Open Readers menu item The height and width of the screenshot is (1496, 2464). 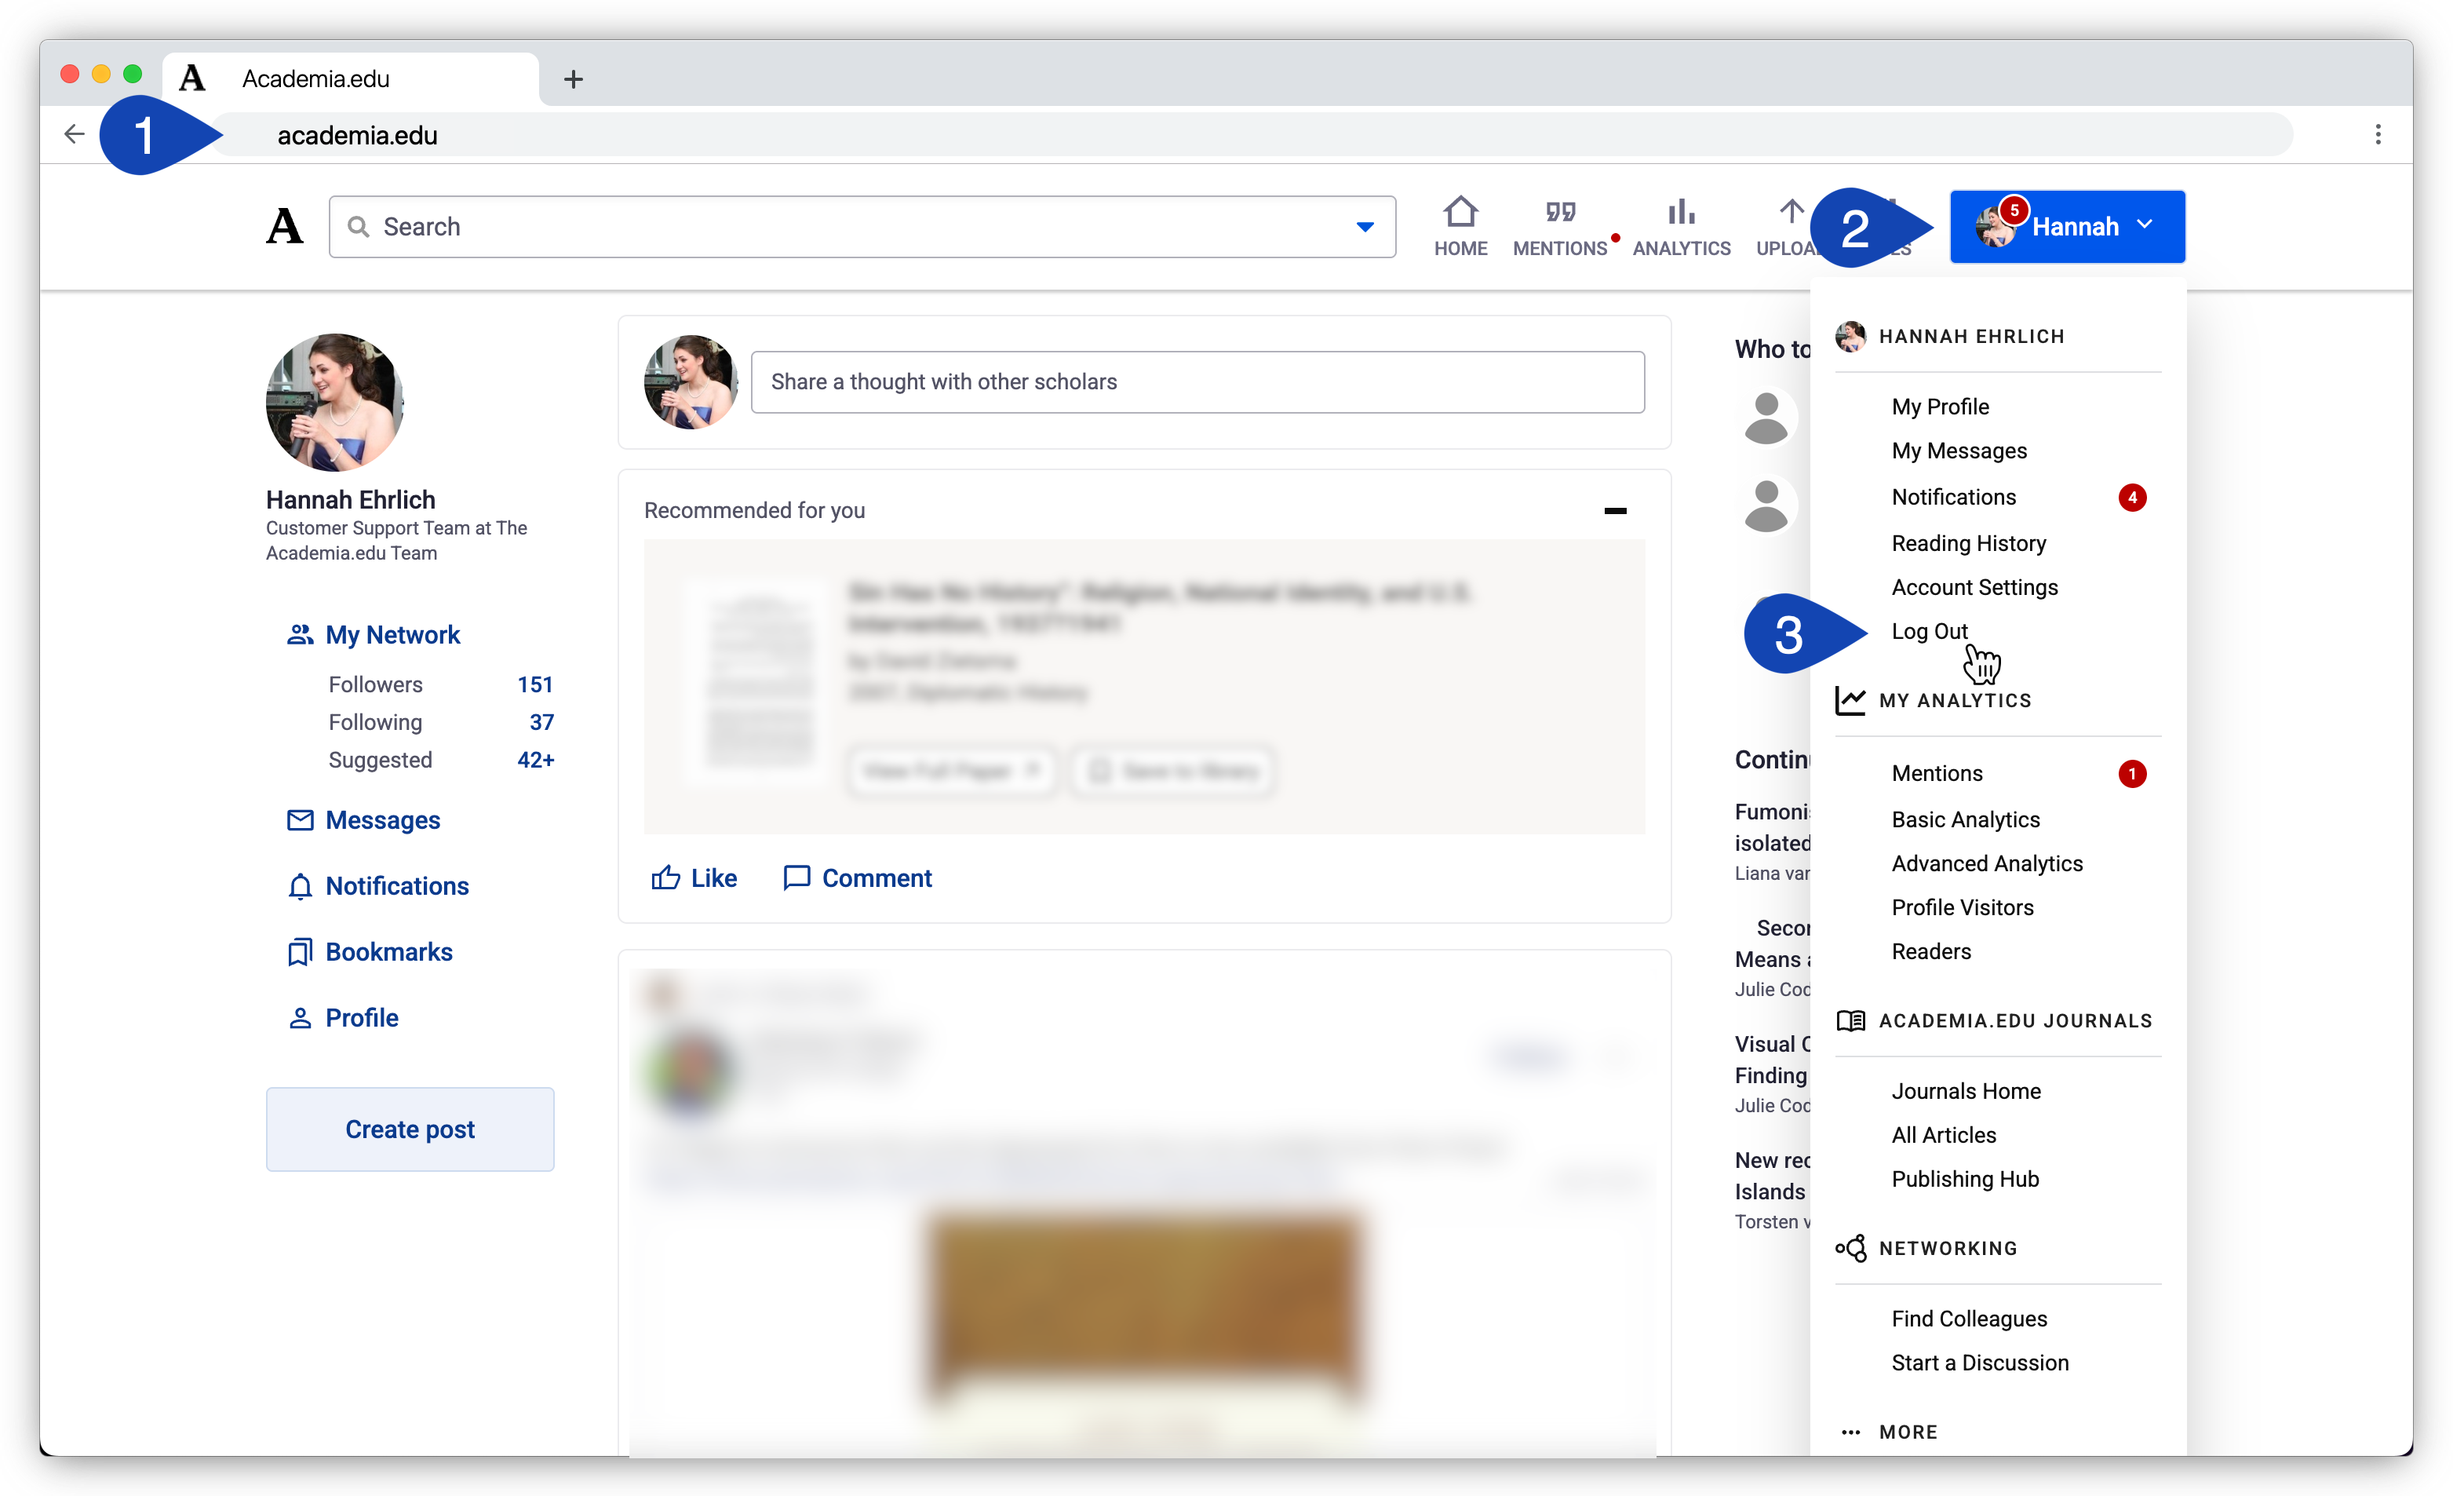coord(1931,951)
